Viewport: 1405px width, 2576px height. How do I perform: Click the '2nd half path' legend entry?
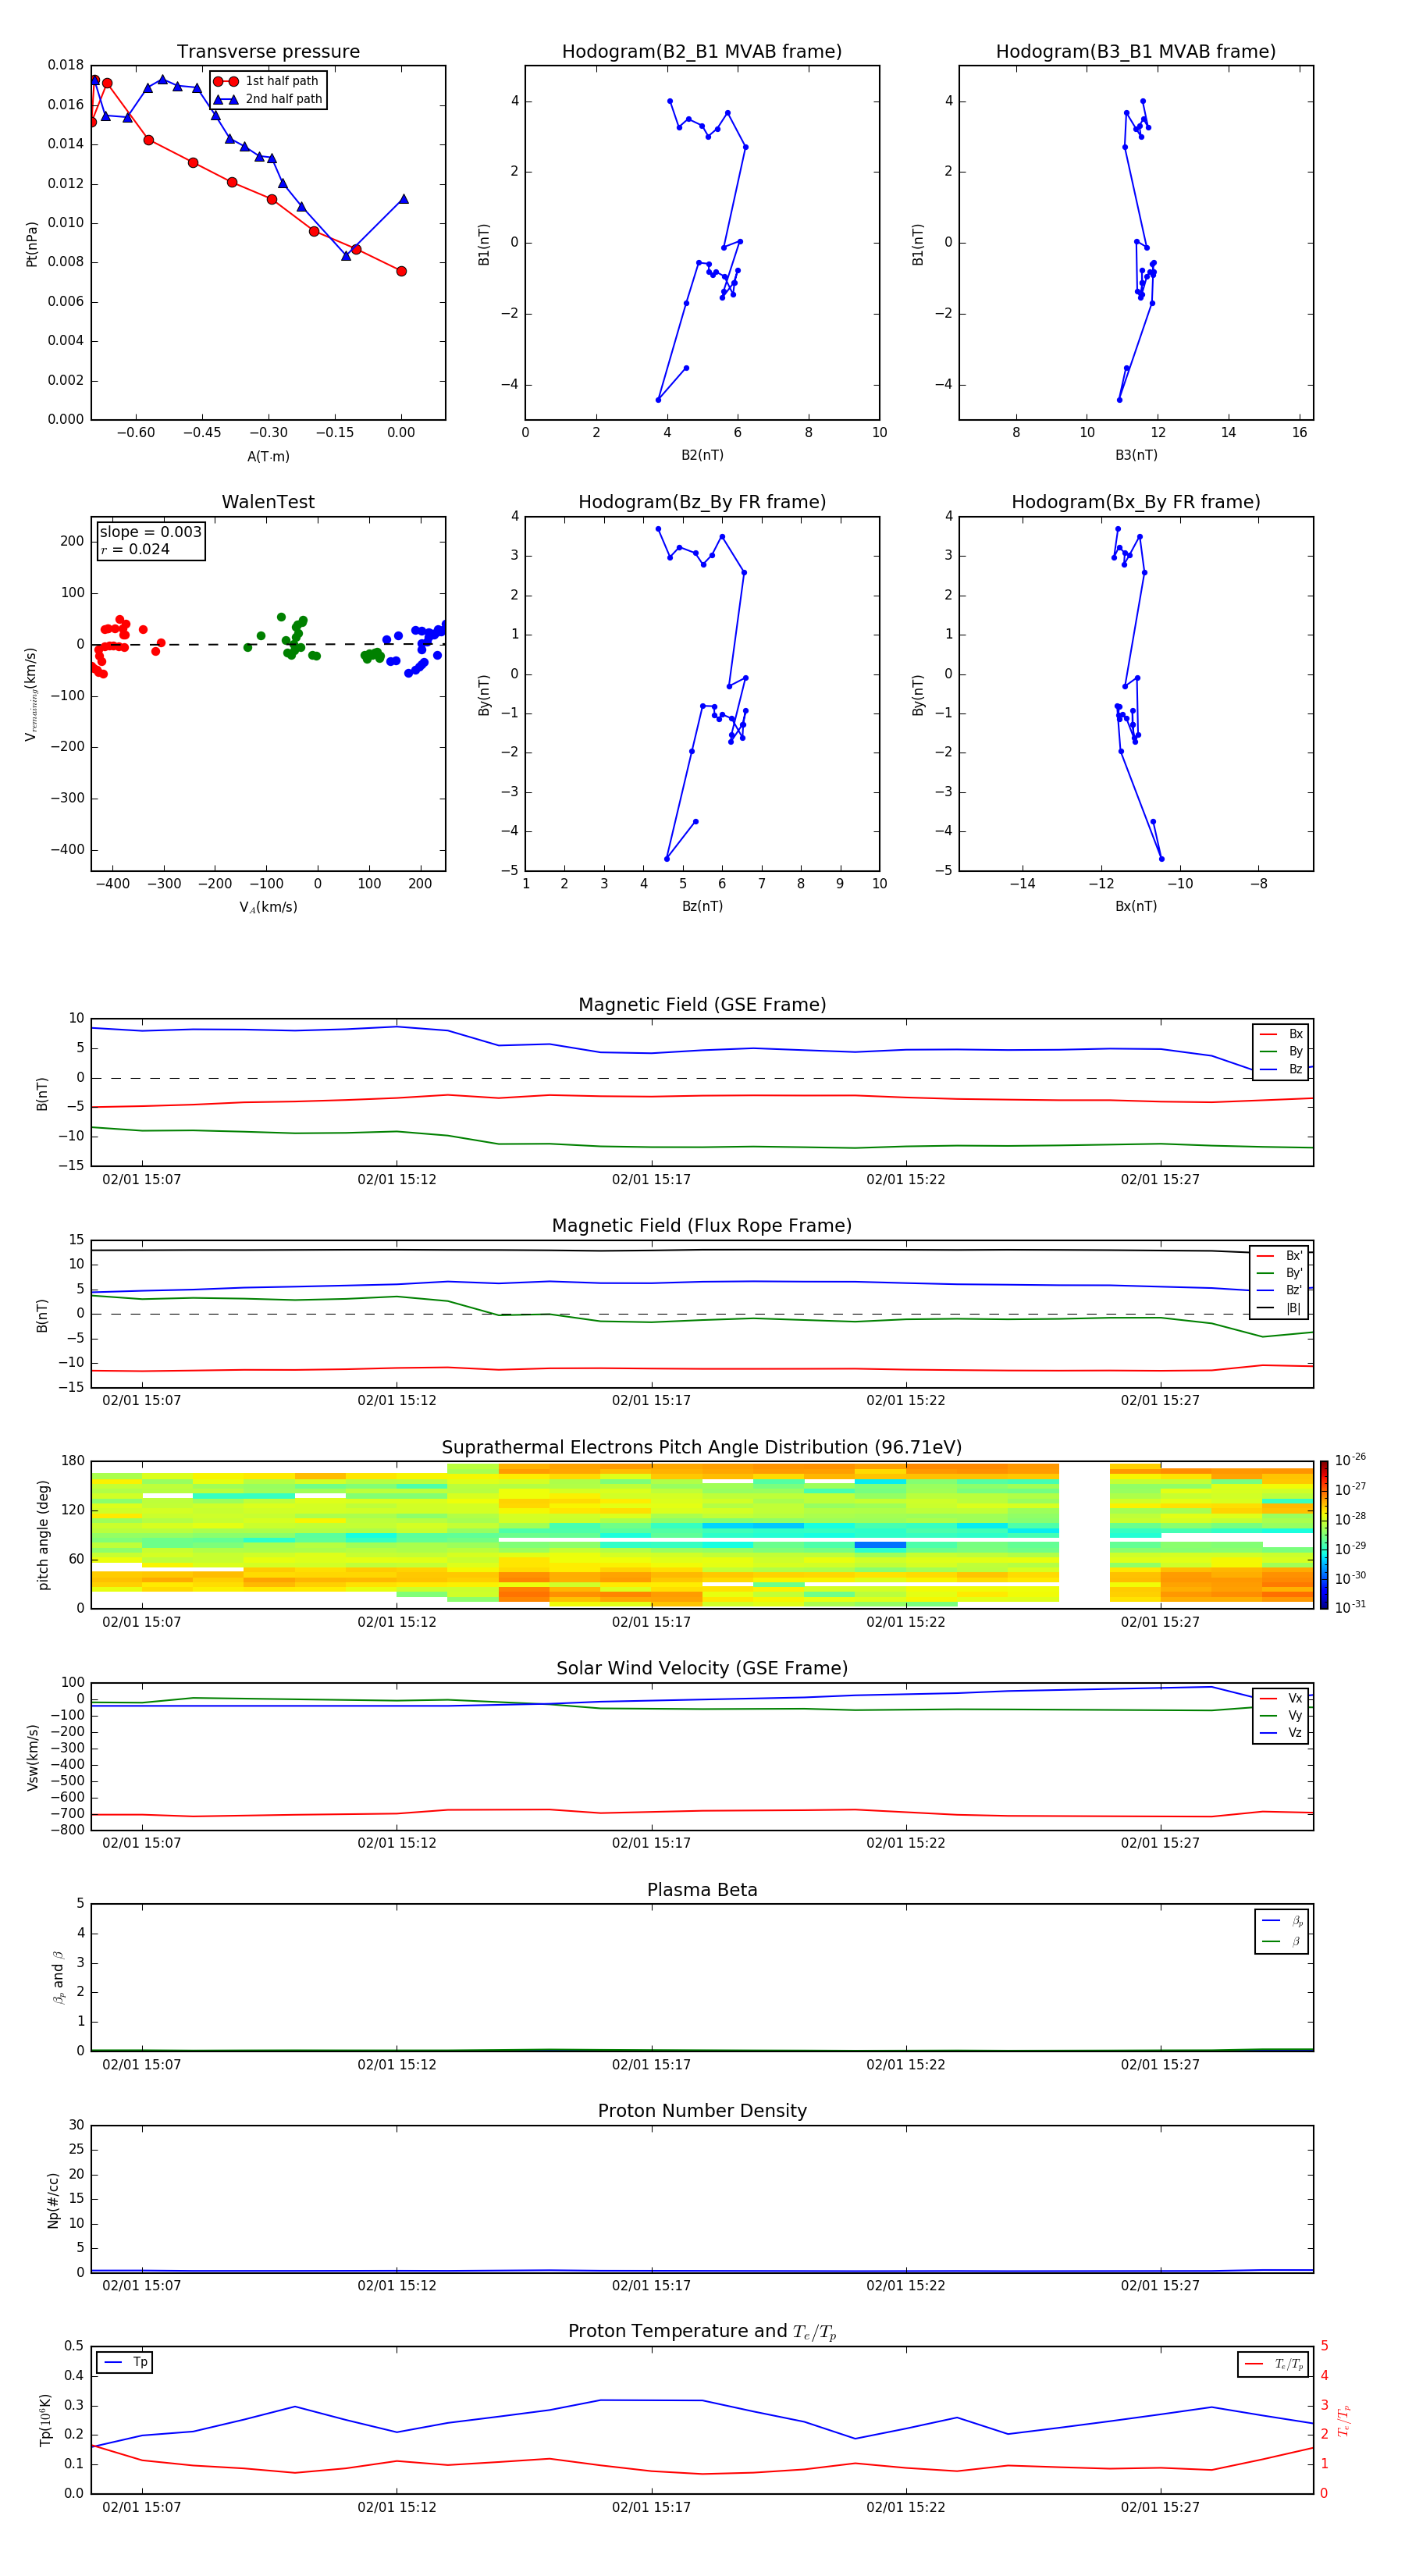[x=268, y=99]
